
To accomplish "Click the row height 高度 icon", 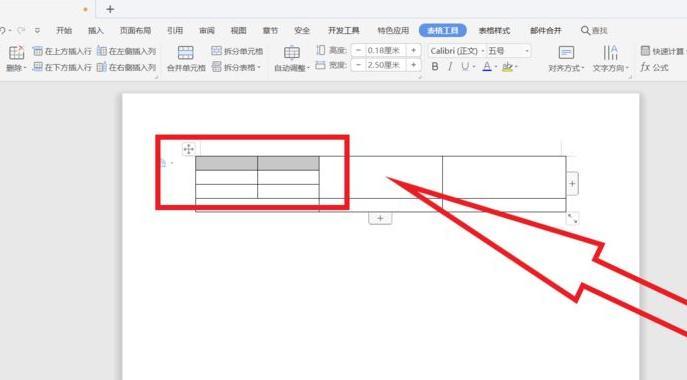I will tap(321, 50).
